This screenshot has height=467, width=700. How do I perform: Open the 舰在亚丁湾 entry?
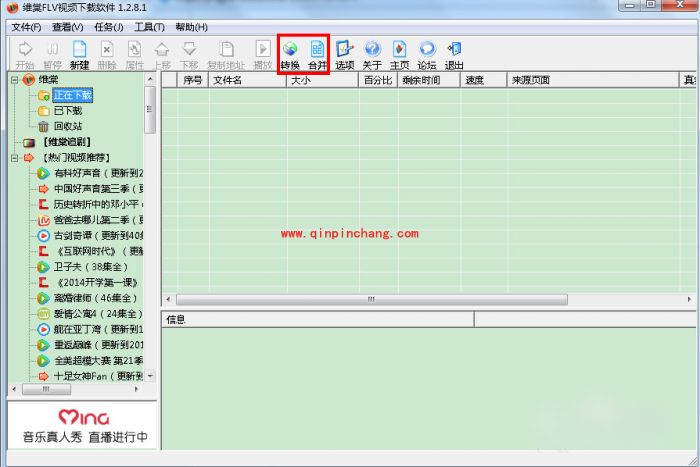coord(98,329)
